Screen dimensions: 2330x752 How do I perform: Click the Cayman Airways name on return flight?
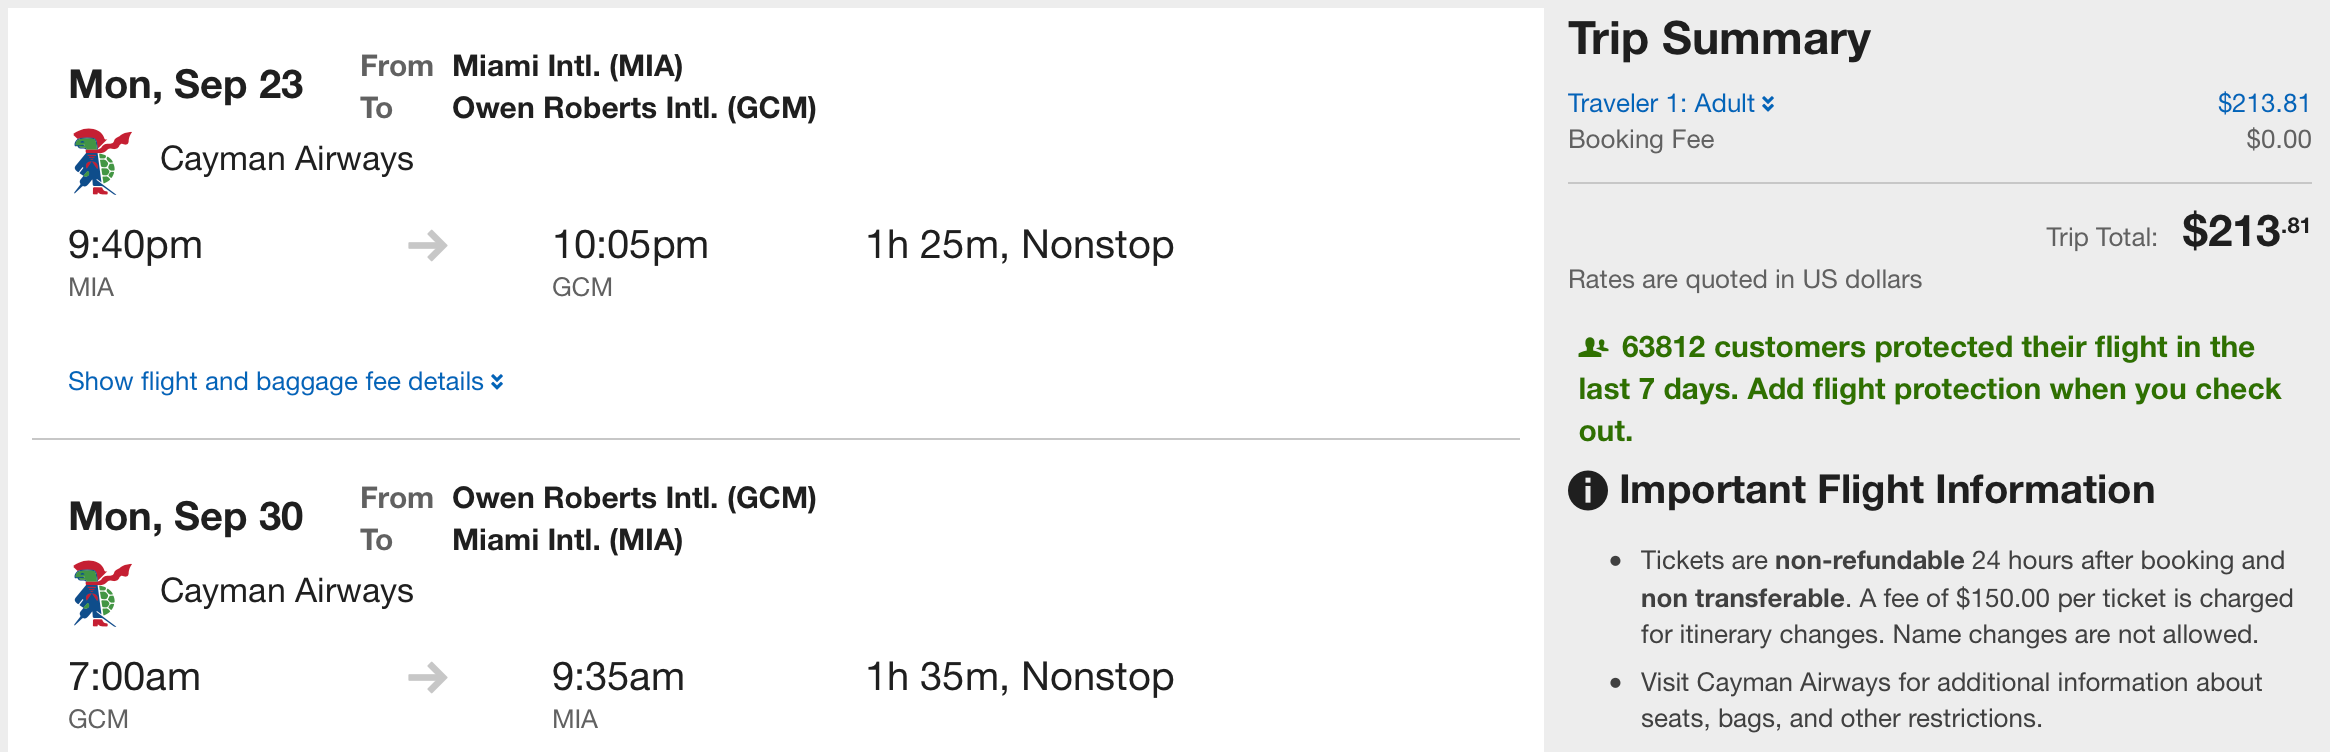[x=286, y=591]
